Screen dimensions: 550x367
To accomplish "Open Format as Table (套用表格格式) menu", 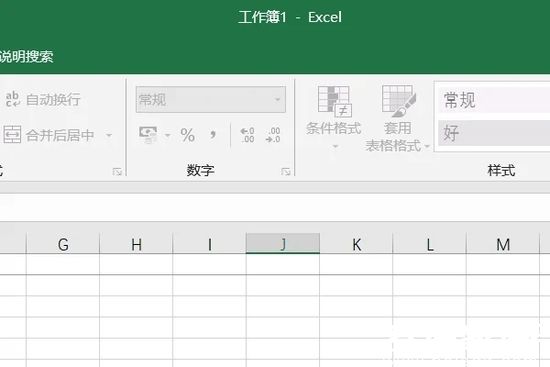I will (x=397, y=119).
